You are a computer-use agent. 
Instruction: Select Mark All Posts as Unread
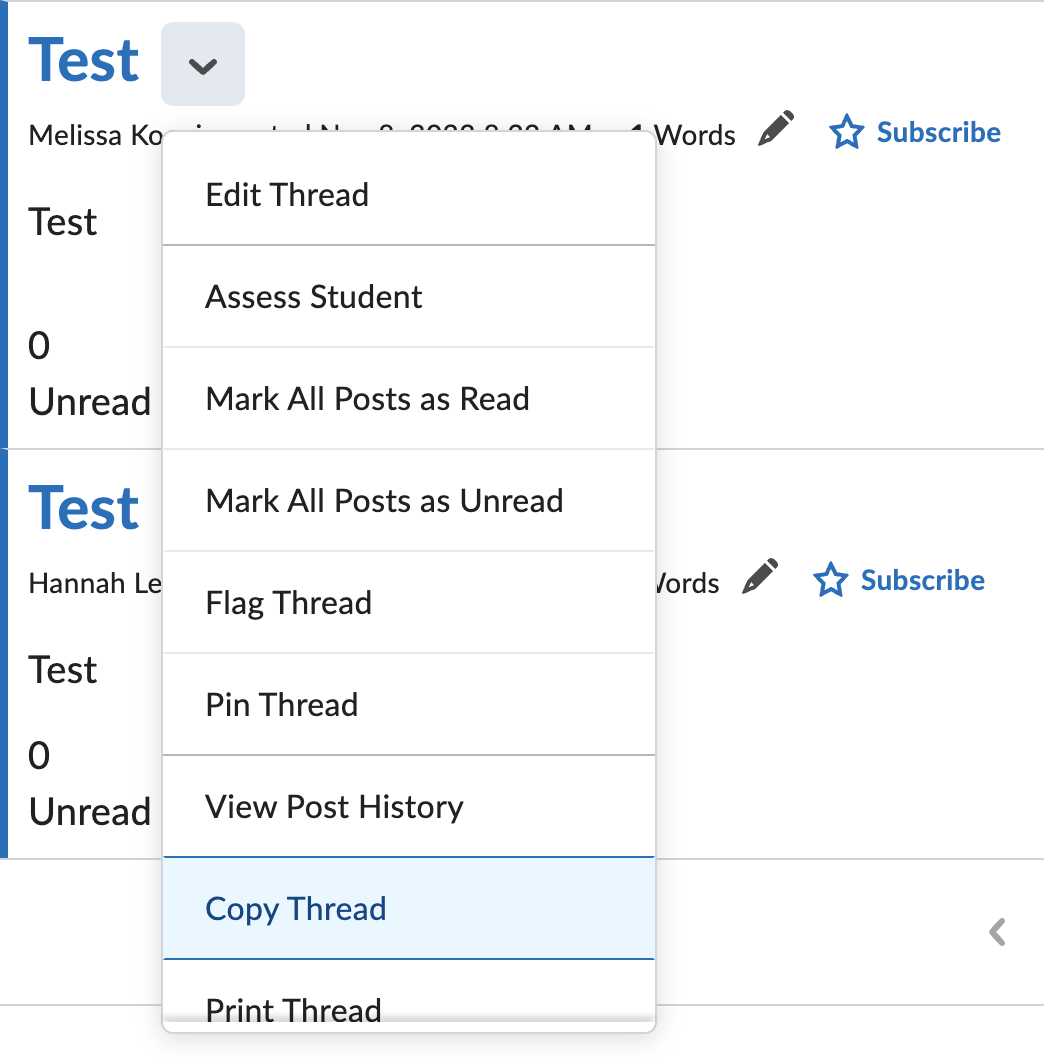tap(384, 501)
